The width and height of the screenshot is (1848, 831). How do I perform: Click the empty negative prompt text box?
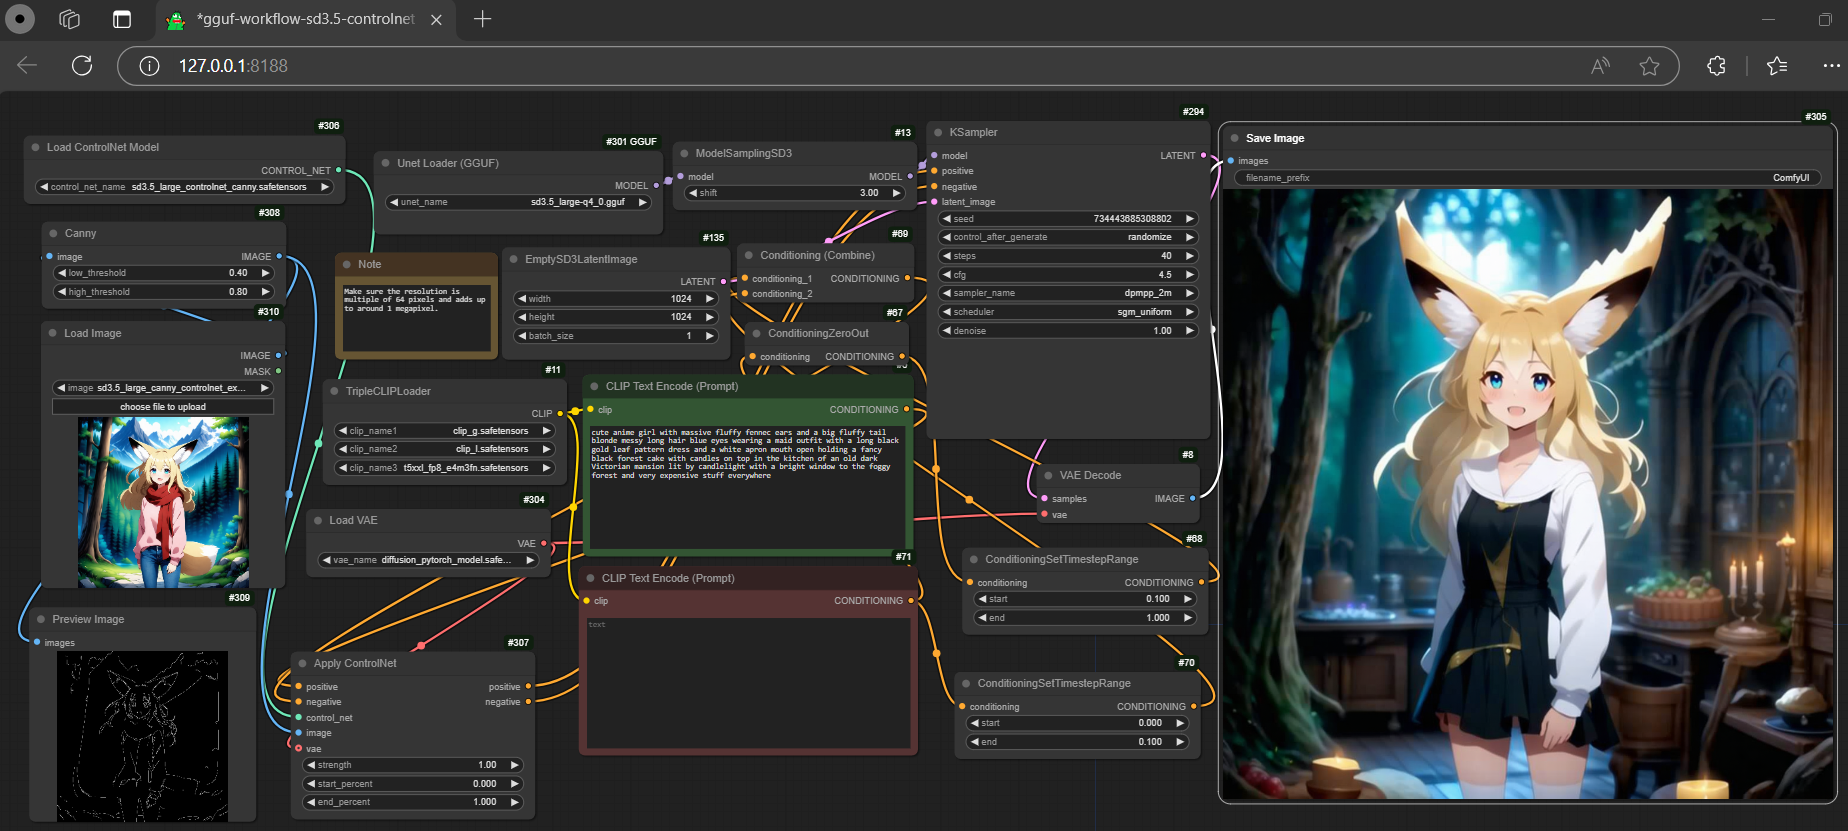click(x=747, y=682)
